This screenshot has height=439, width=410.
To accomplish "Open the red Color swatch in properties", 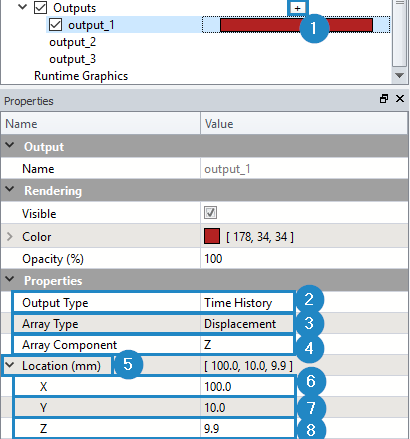I will pyautogui.click(x=212, y=236).
